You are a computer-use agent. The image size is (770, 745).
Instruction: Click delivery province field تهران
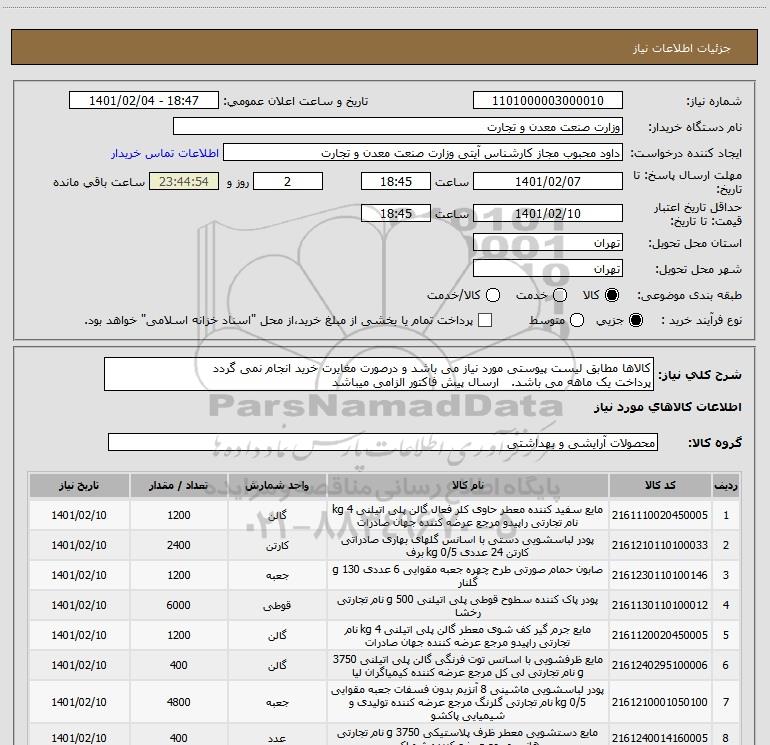tap(548, 243)
